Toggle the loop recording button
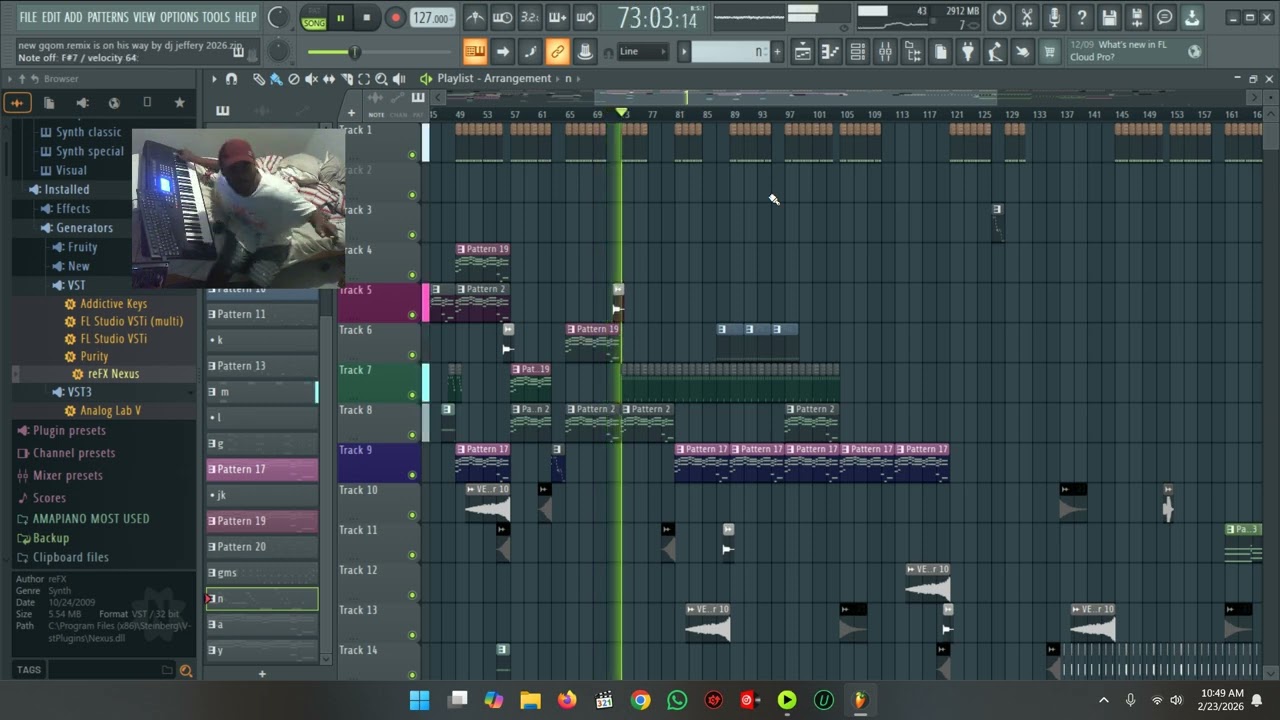 click(x=586, y=17)
